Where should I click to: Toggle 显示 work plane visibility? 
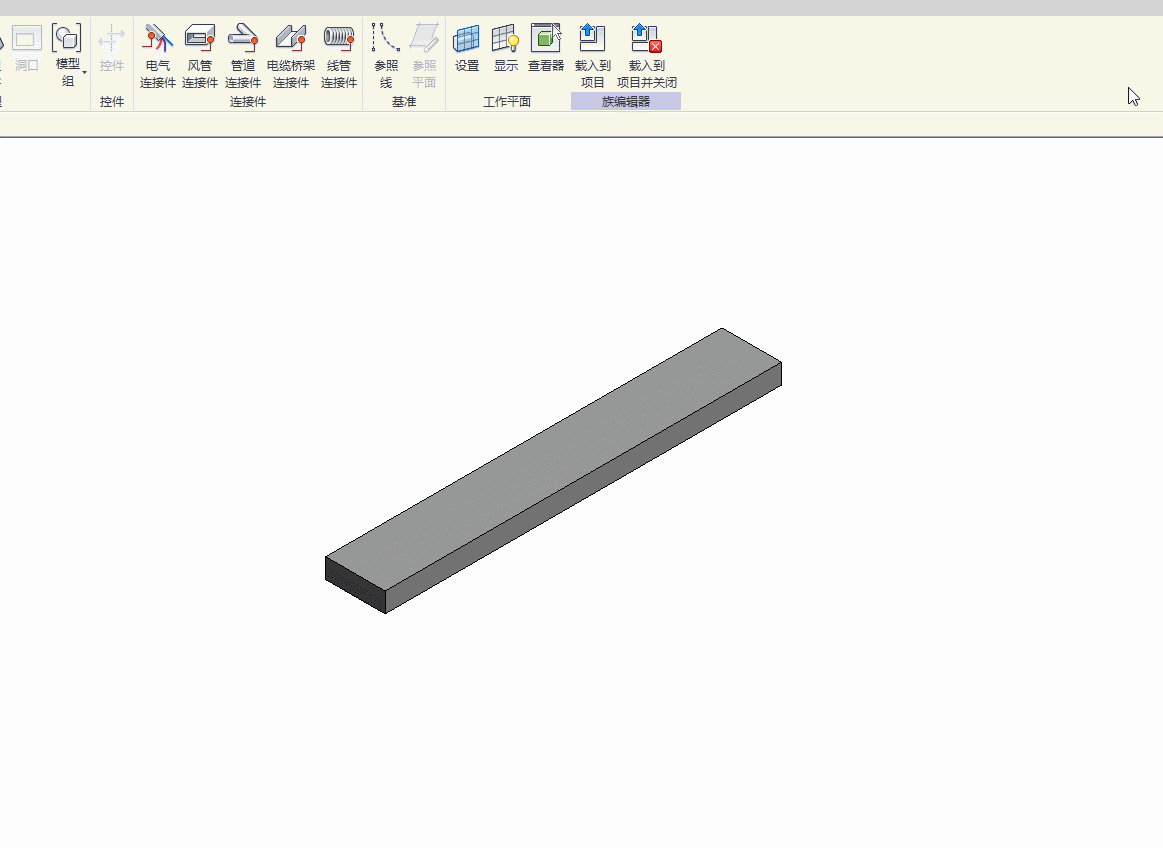point(506,48)
